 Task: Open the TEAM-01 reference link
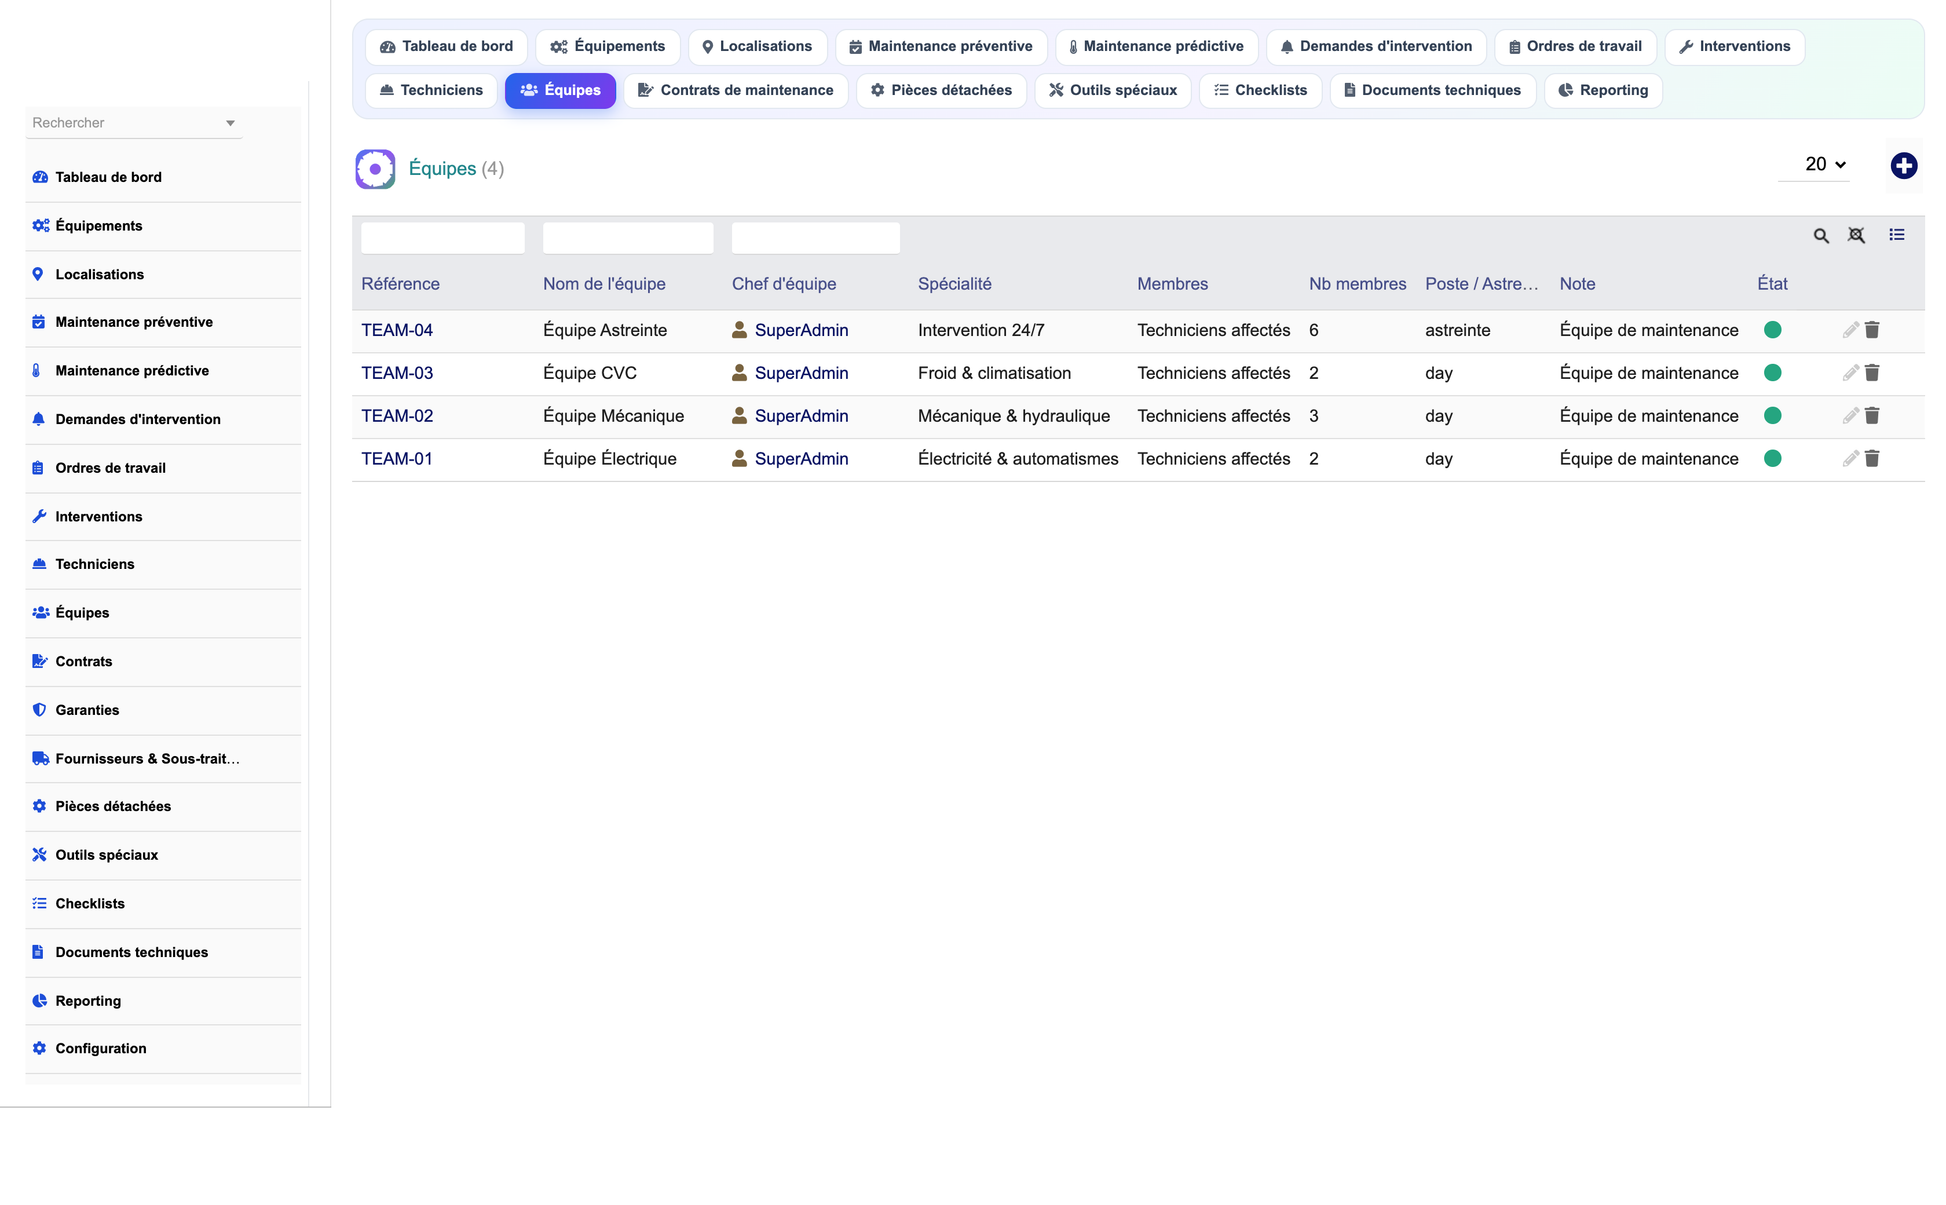coord(397,459)
